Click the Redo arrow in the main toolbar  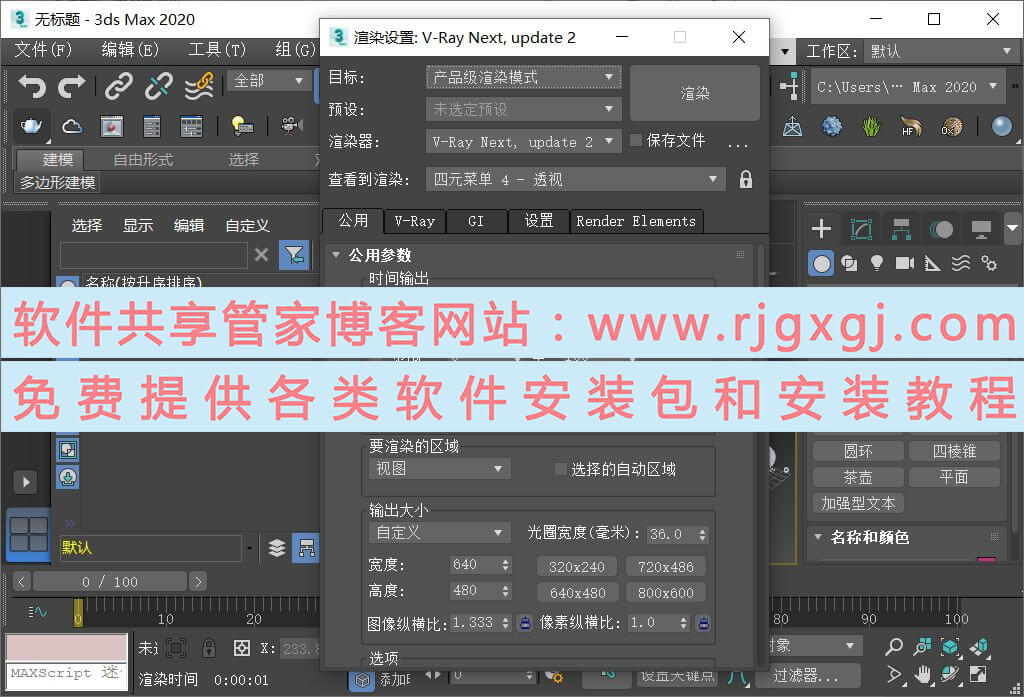point(72,86)
